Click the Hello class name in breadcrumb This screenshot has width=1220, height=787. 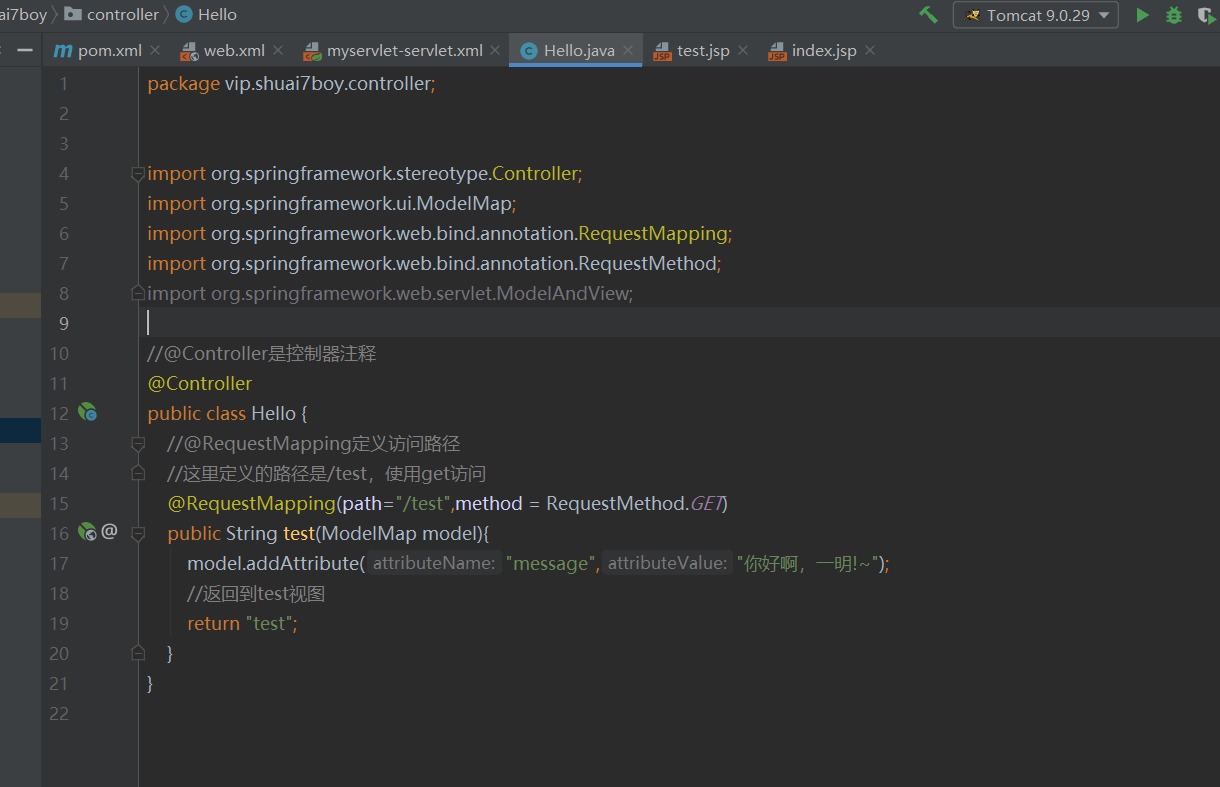217,14
